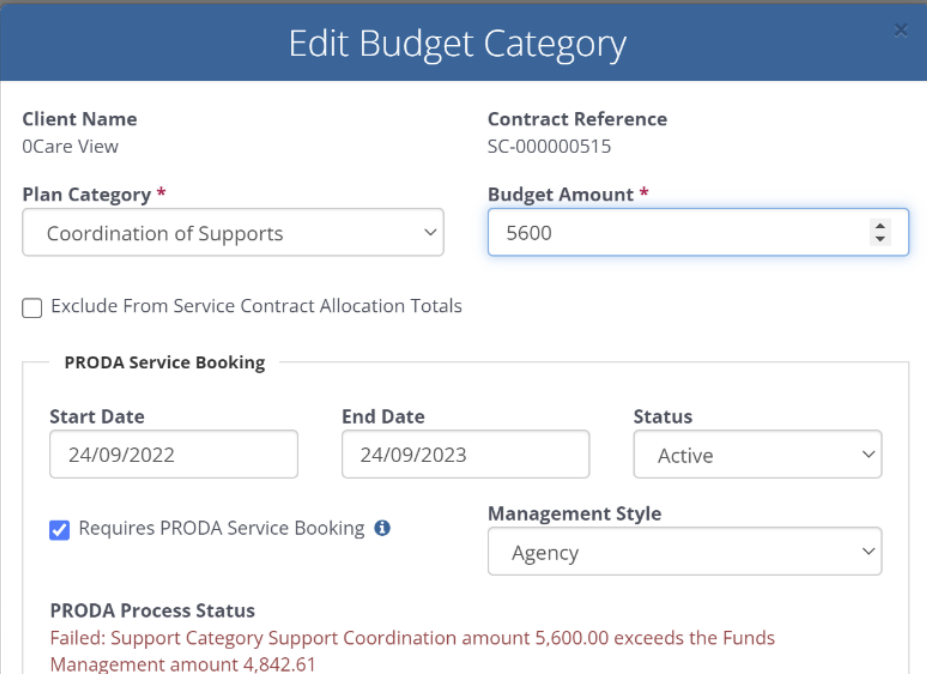Increase Budget Amount with the up stepper arrow
927x674 pixels.
[880, 225]
